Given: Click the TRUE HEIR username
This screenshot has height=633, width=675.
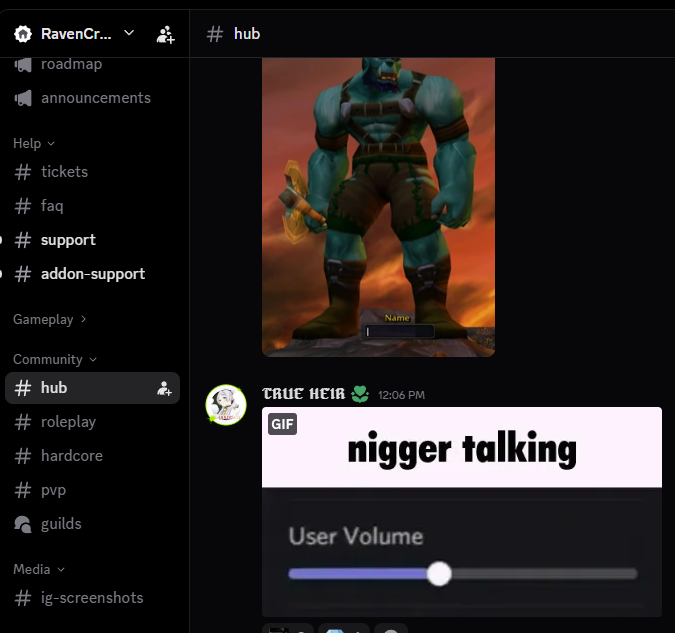Looking at the screenshot, I should click(303, 394).
